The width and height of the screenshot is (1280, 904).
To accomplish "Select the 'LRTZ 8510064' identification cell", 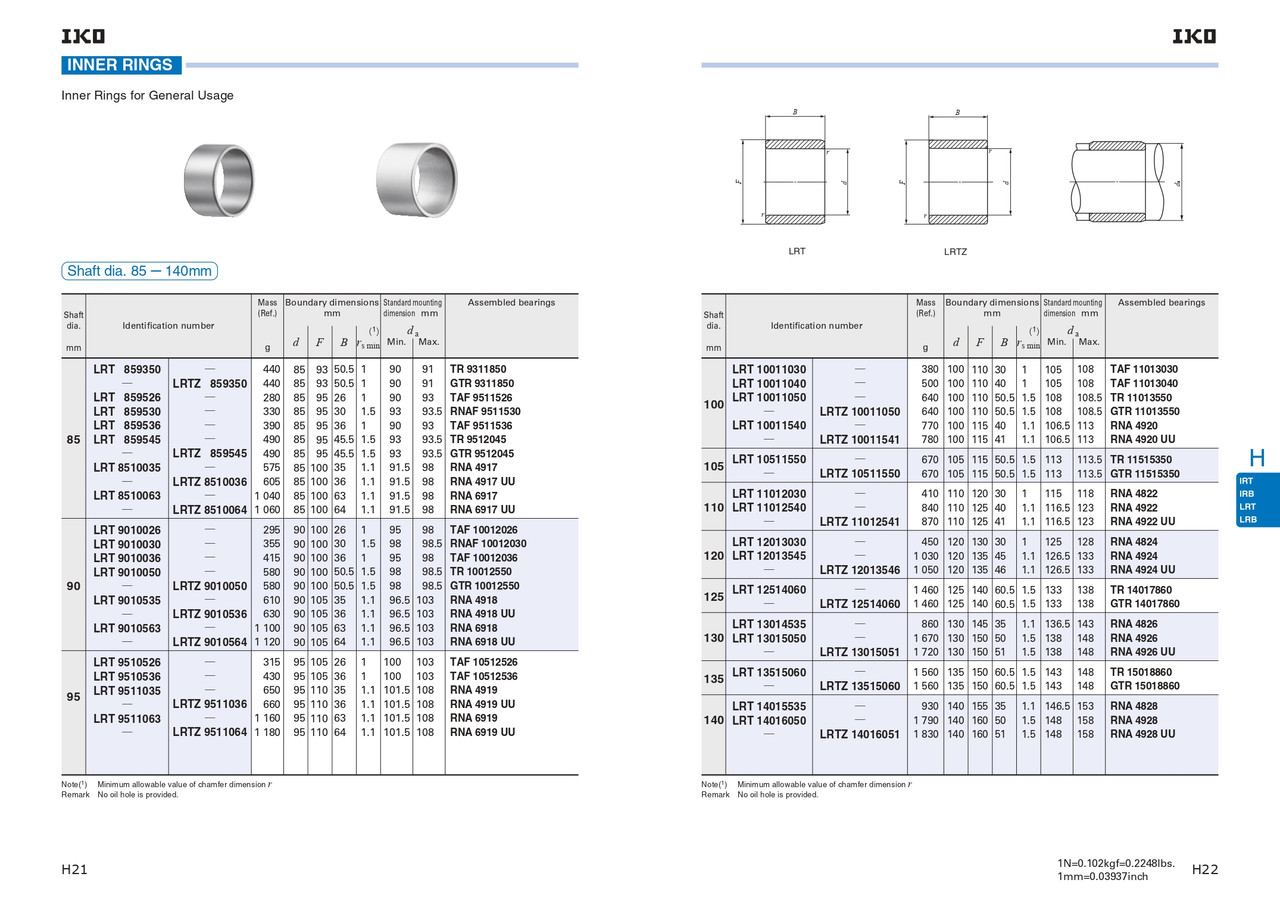I will click(x=209, y=510).
